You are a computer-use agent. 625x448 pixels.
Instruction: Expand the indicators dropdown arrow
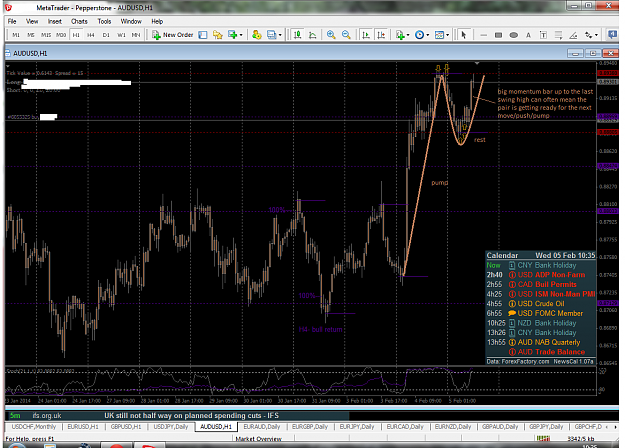(408, 35)
